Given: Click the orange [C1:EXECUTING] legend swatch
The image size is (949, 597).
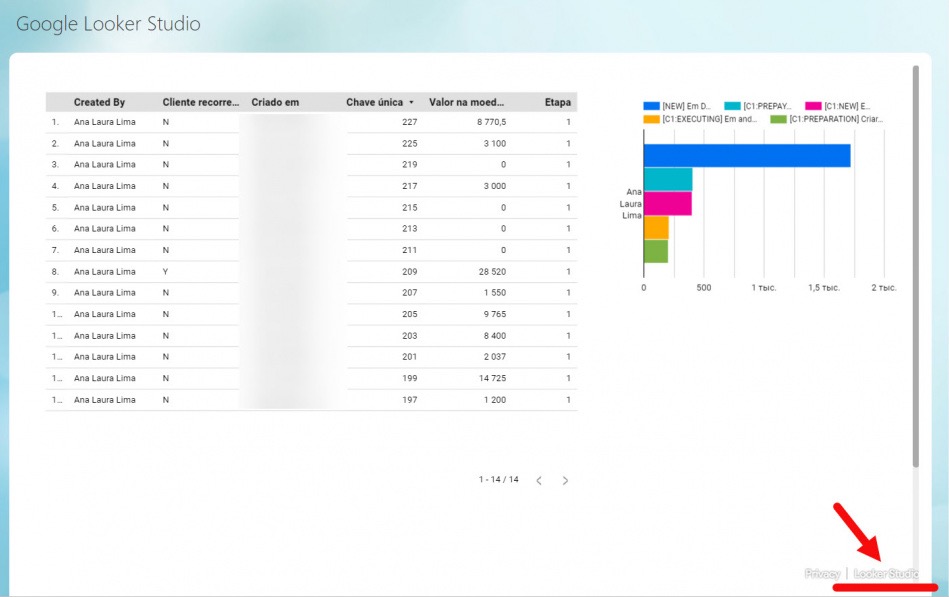Looking at the screenshot, I should pos(651,119).
